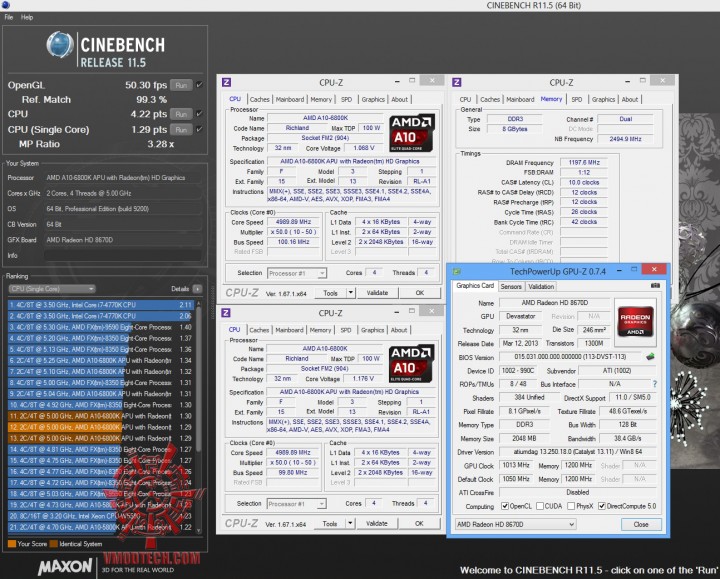Click the Close button in GPU-Z
The height and width of the screenshot is (579, 720).
641,524
